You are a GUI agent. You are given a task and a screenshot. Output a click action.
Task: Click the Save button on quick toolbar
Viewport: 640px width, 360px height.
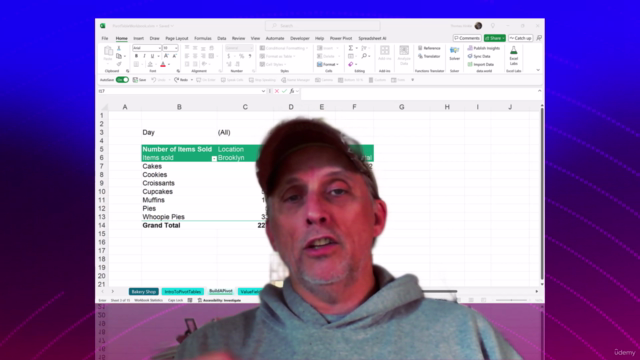tap(139, 80)
